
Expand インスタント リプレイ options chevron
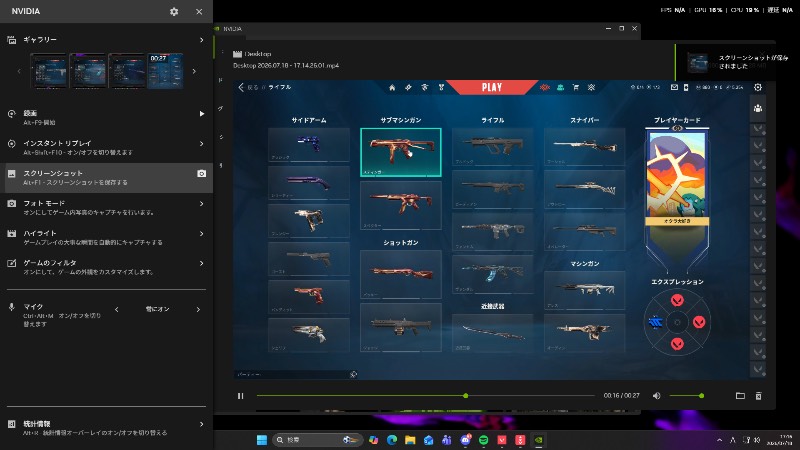click(202, 144)
